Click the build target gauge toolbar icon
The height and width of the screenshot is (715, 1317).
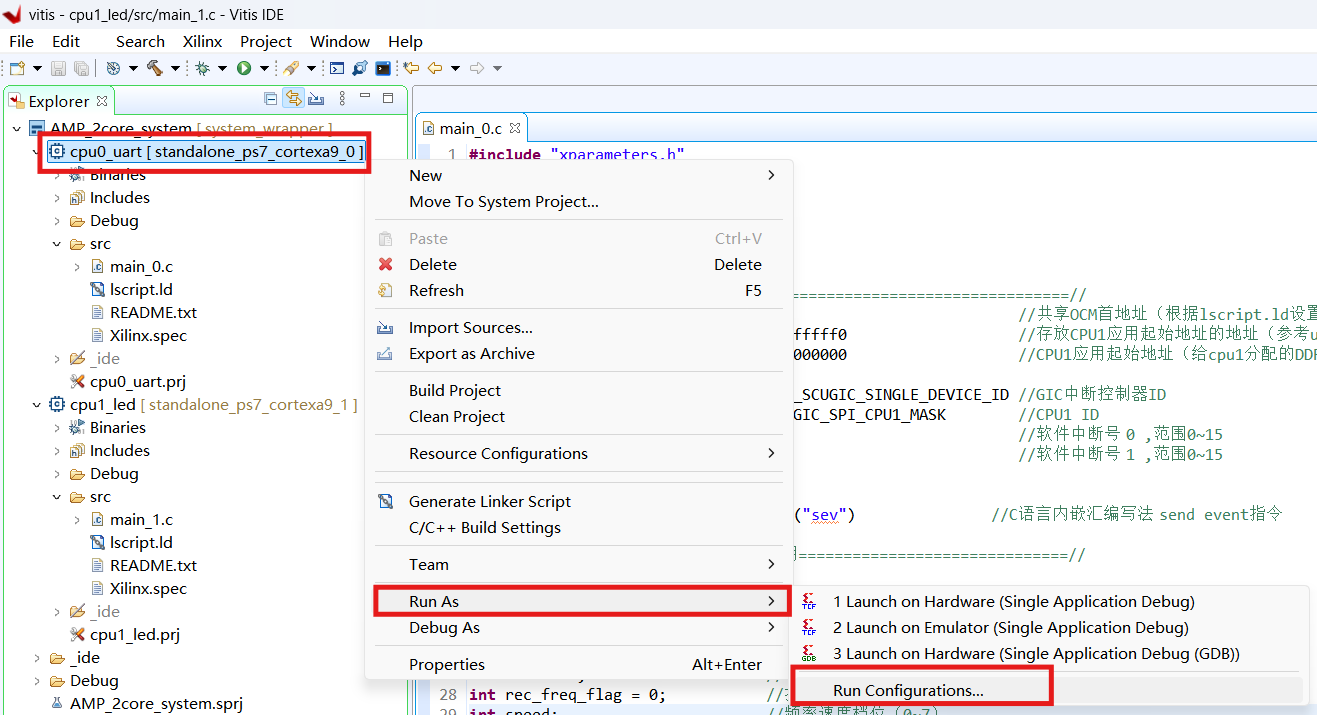click(113, 69)
